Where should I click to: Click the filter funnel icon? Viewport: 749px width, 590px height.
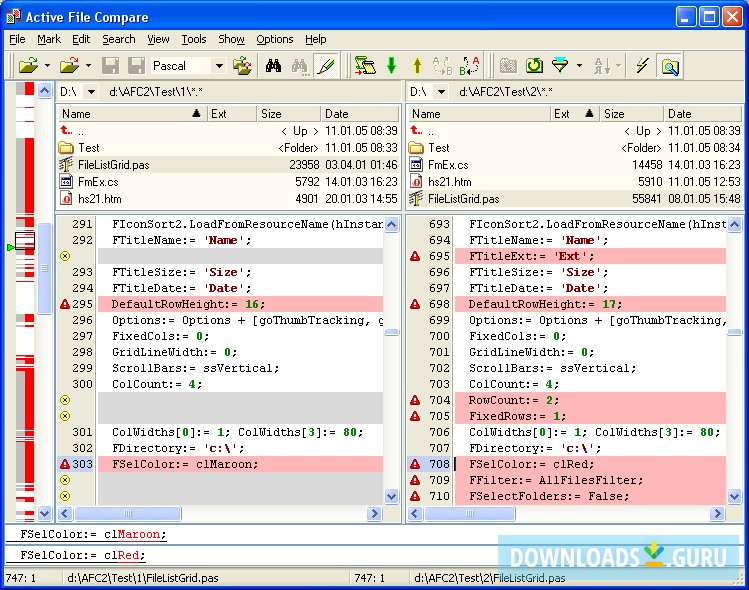point(559,65)
